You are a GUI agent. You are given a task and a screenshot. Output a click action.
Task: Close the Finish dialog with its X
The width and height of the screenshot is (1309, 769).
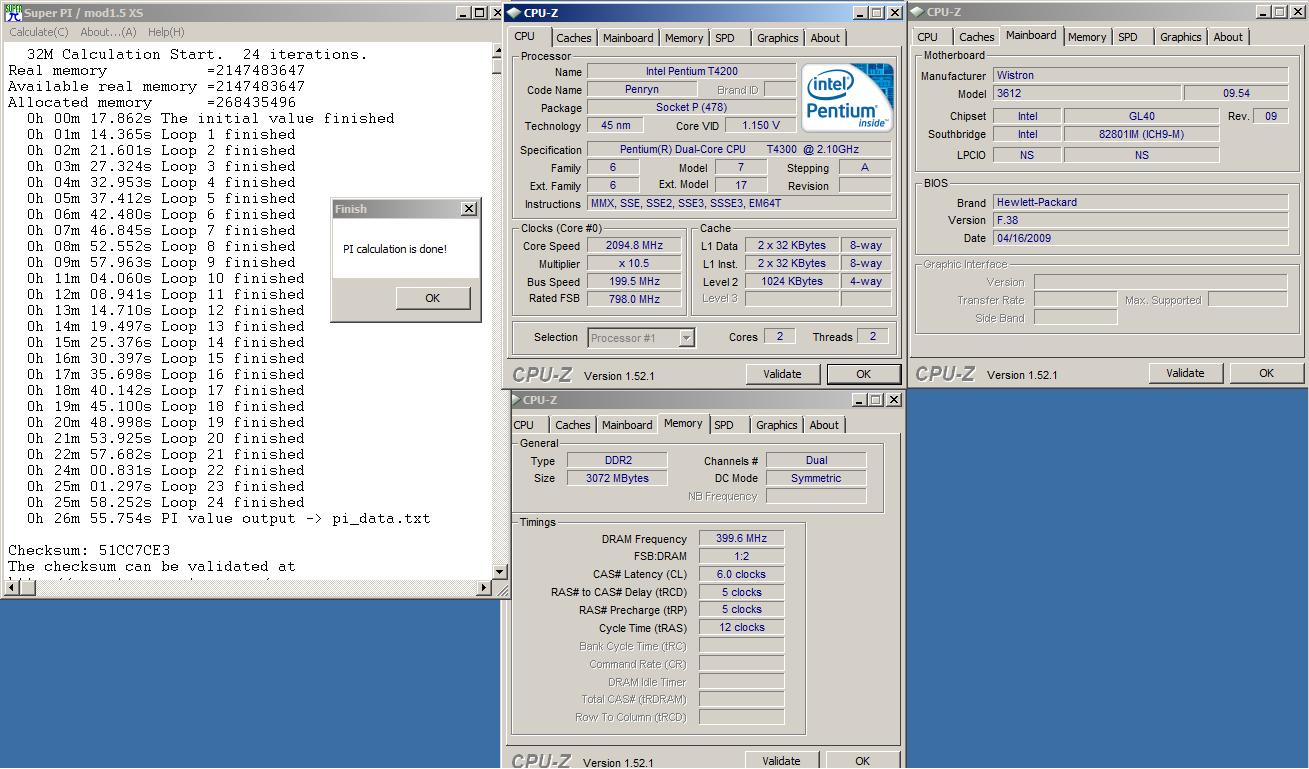[x=468, y=209]
